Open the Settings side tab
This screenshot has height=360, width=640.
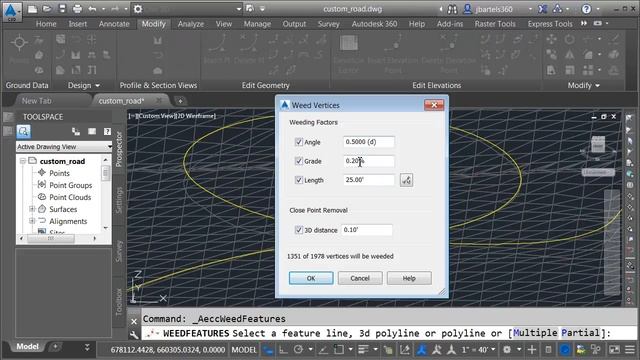pos(119,200)
